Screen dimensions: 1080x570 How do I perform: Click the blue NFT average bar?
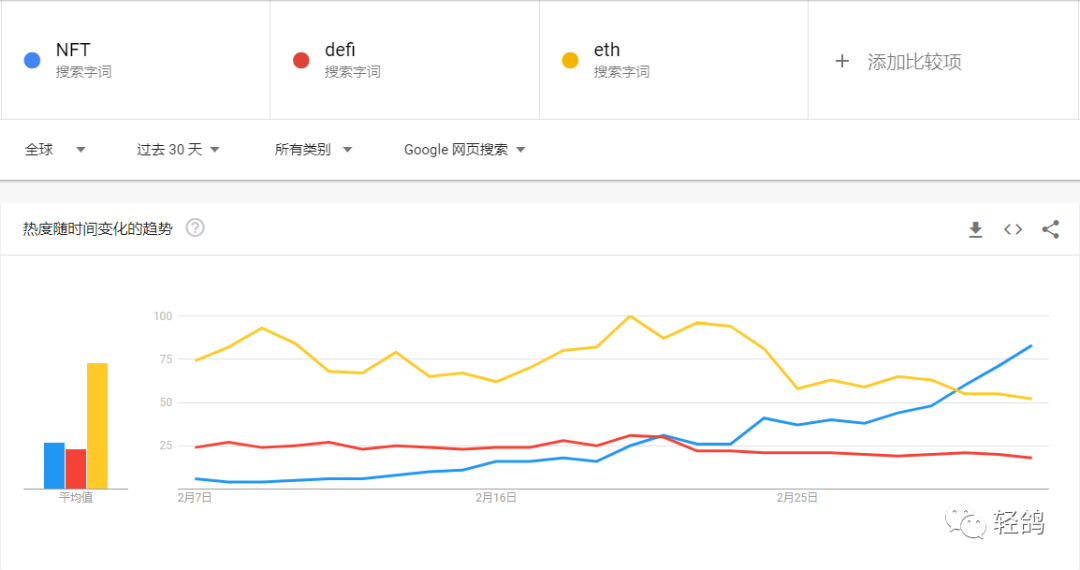pyautogui.click(x=54, y=465)
